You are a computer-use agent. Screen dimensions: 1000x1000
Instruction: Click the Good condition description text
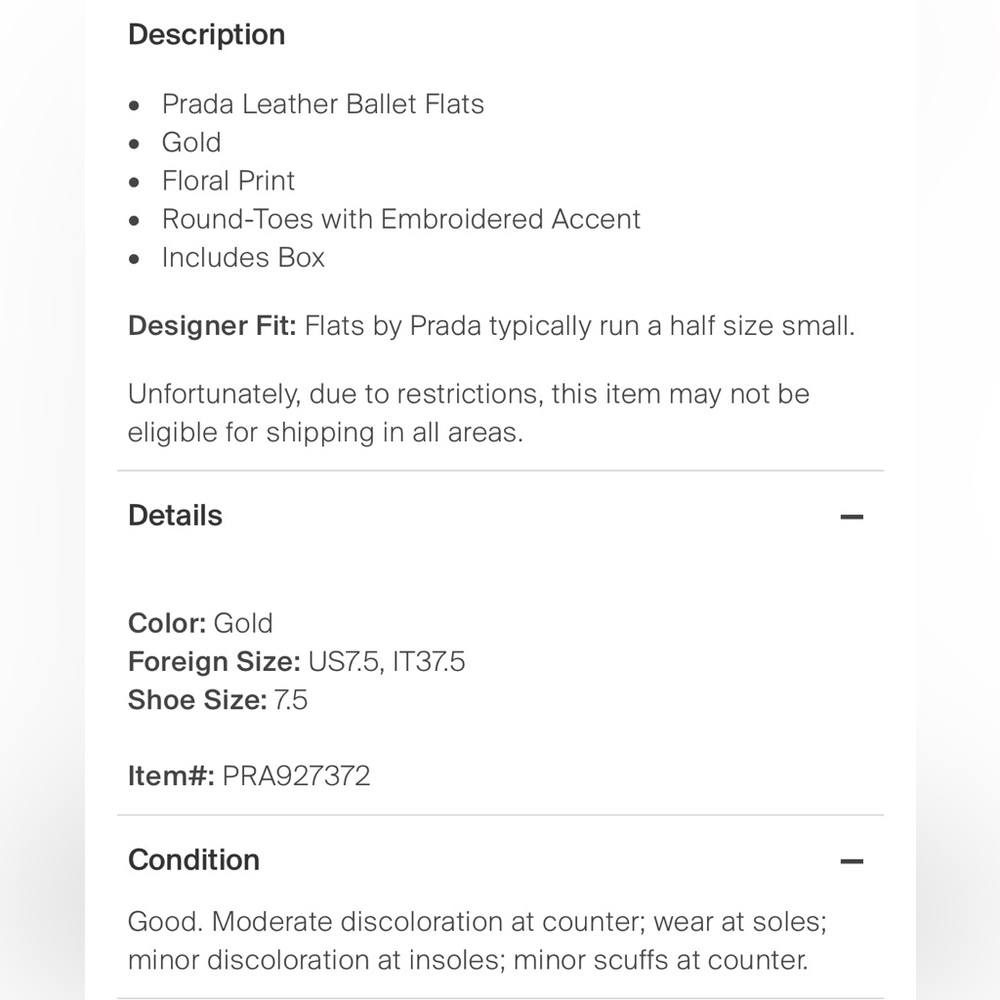pyautogui.click(x=476, y=921)
